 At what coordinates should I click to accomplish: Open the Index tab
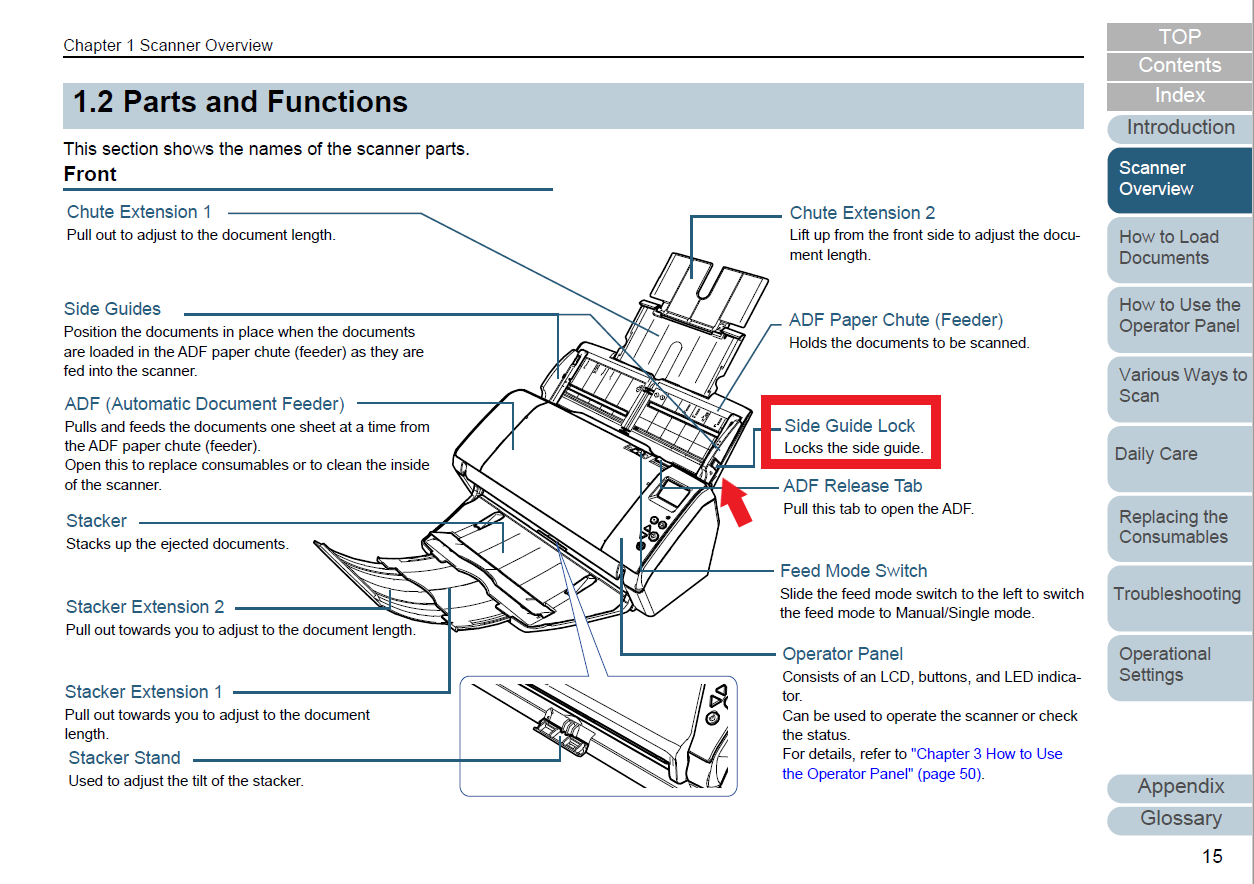(1179, 96)
